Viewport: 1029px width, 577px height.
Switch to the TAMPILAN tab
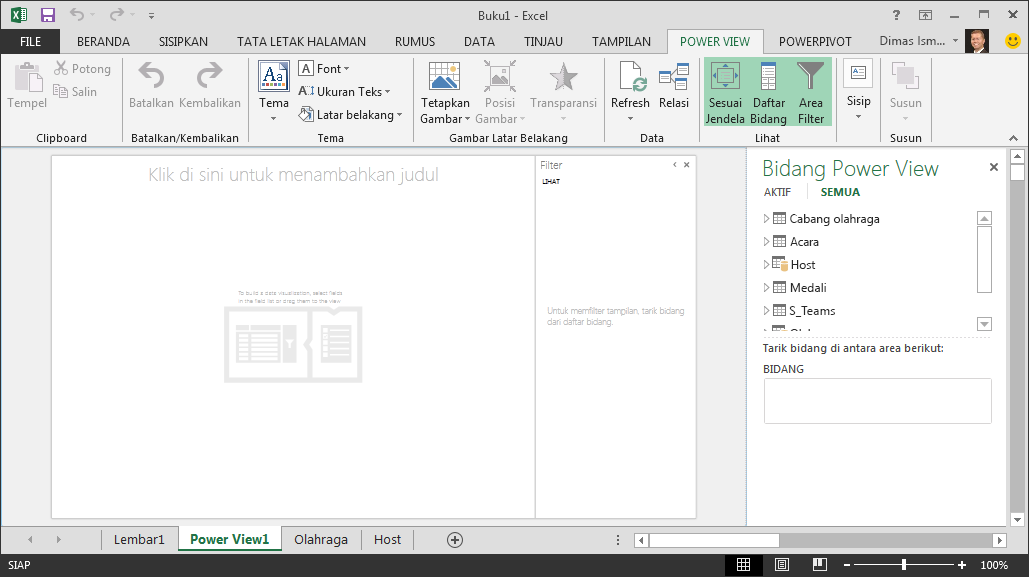[x=621, y=41]
